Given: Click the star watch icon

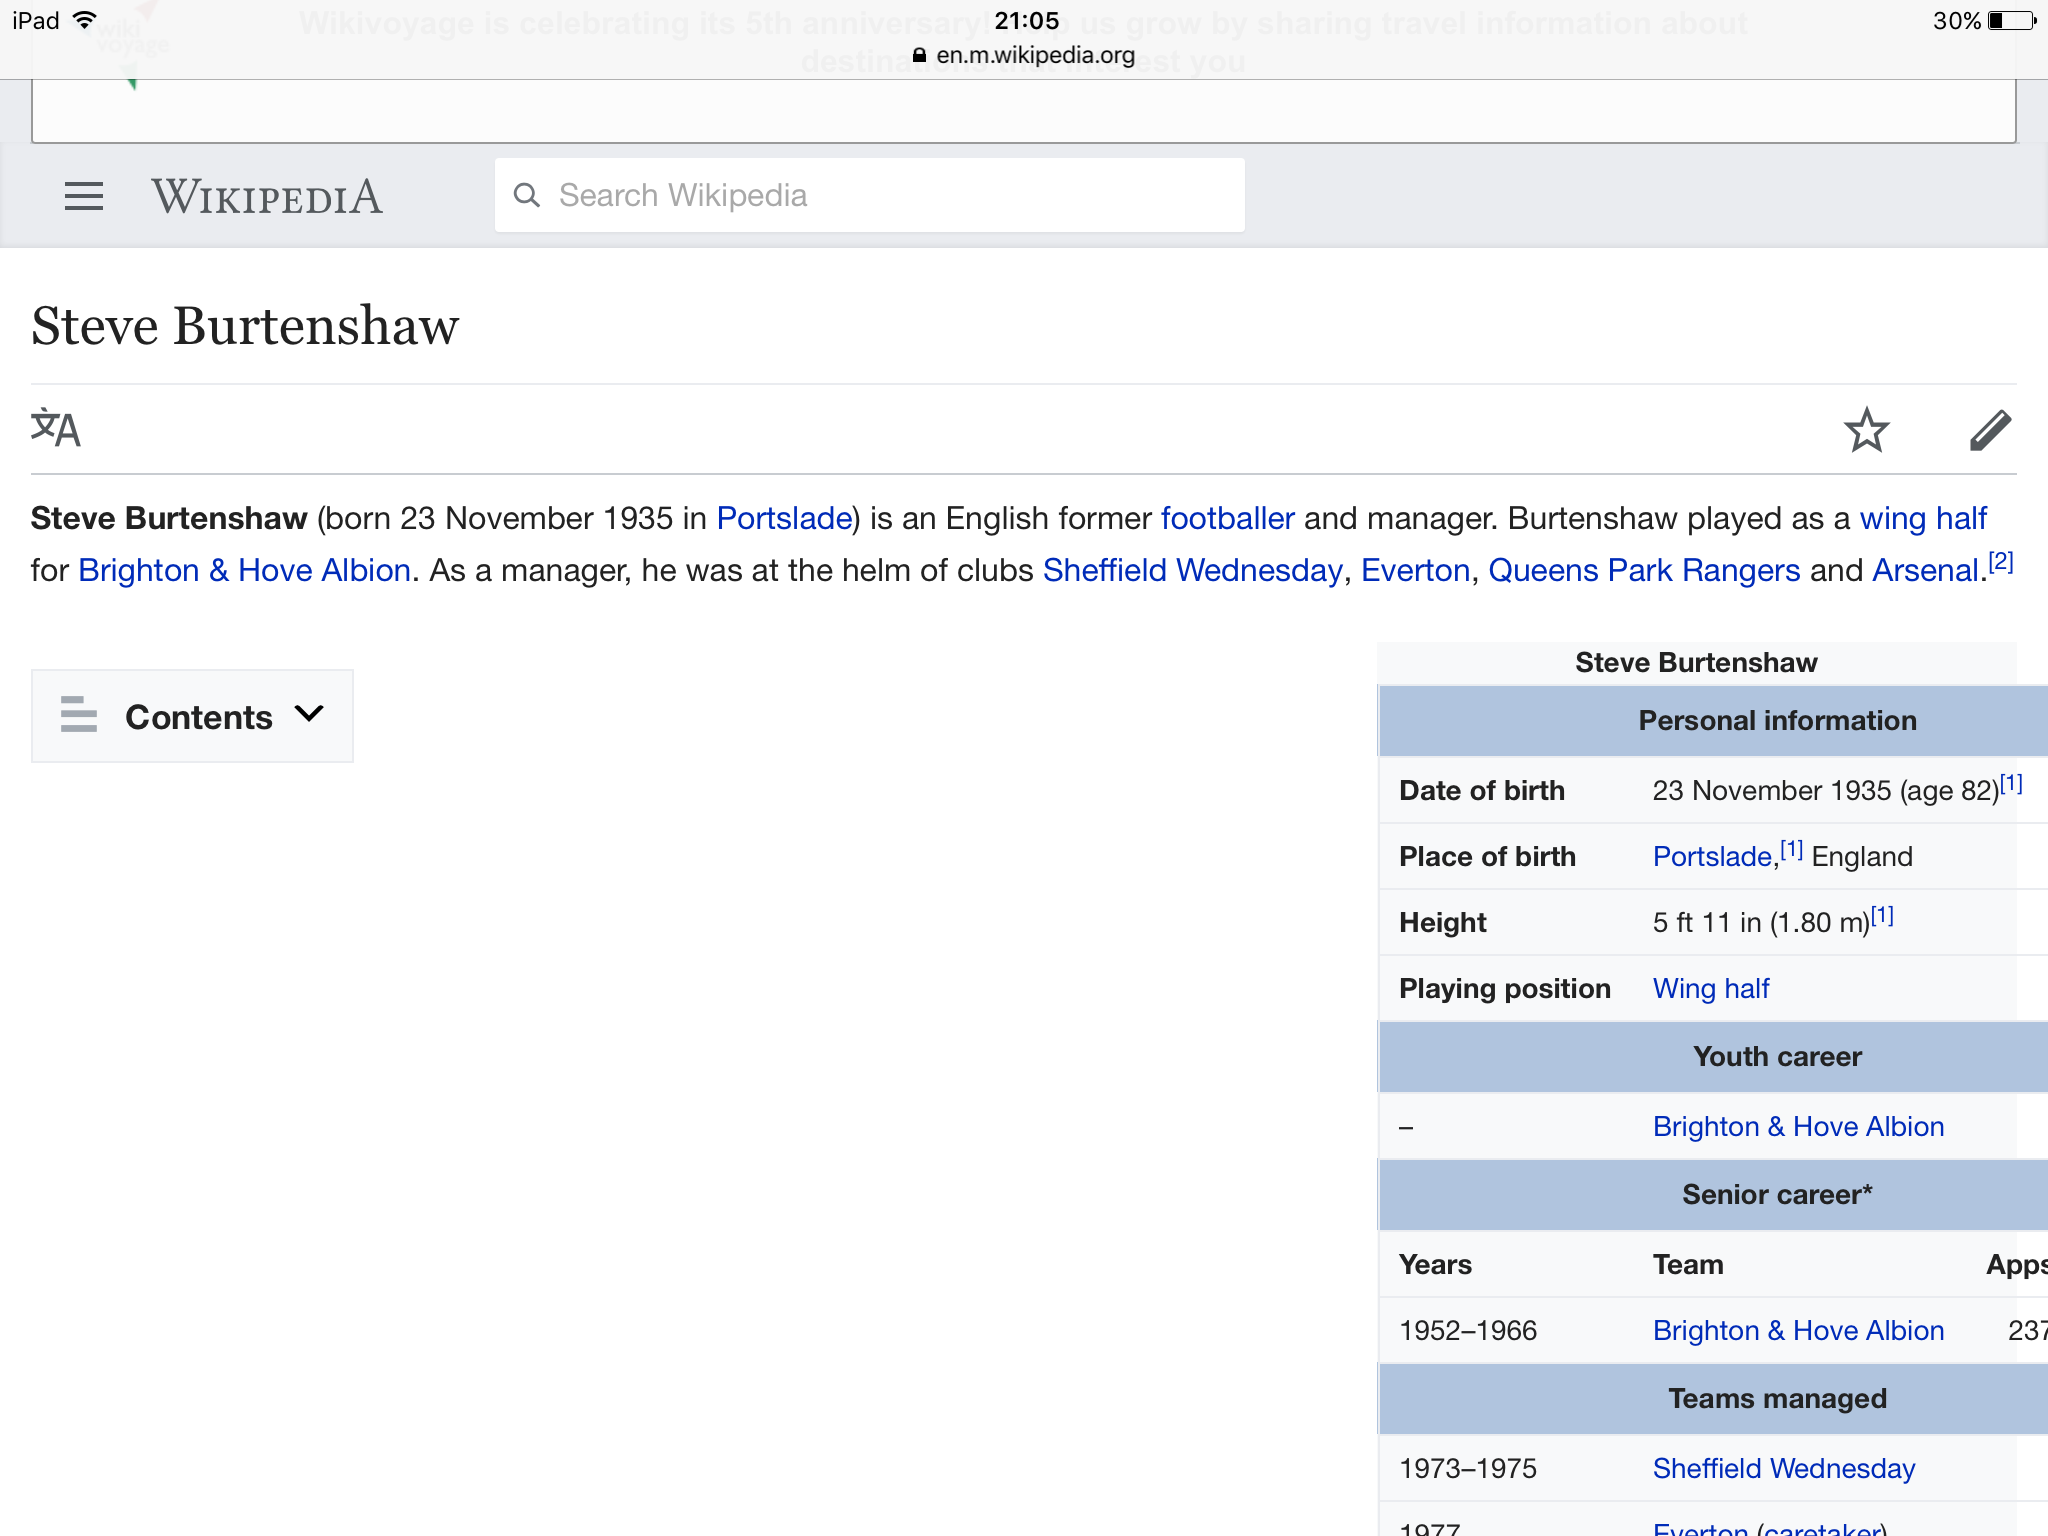Looking at the screenshot, I should 1866,430.
